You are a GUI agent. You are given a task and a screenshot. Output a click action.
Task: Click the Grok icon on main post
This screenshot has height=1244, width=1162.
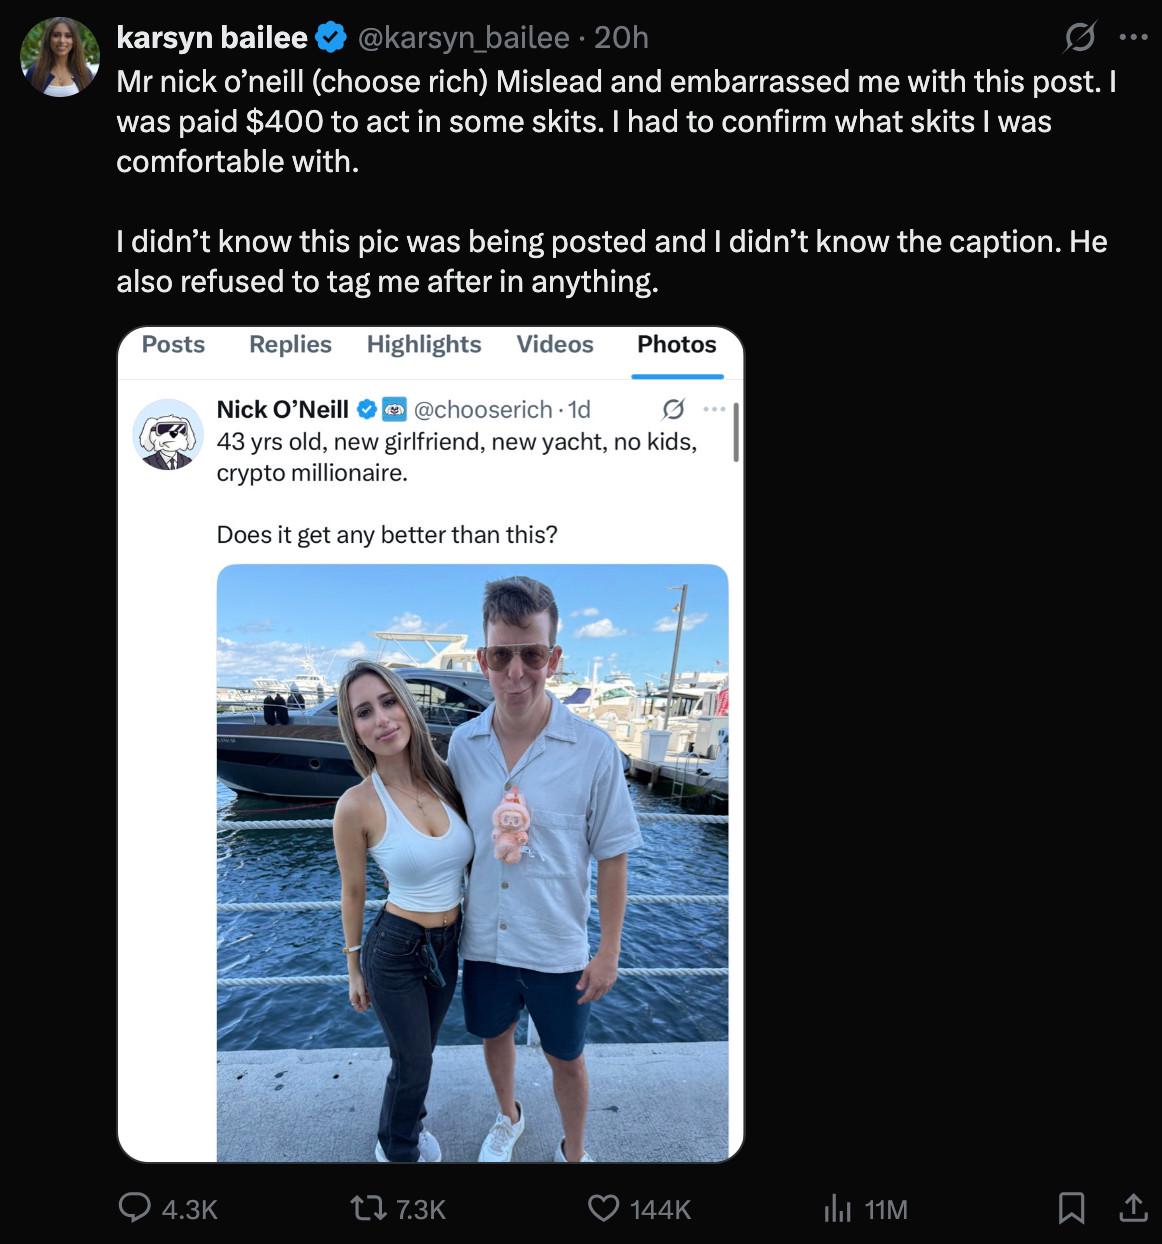1079,38
